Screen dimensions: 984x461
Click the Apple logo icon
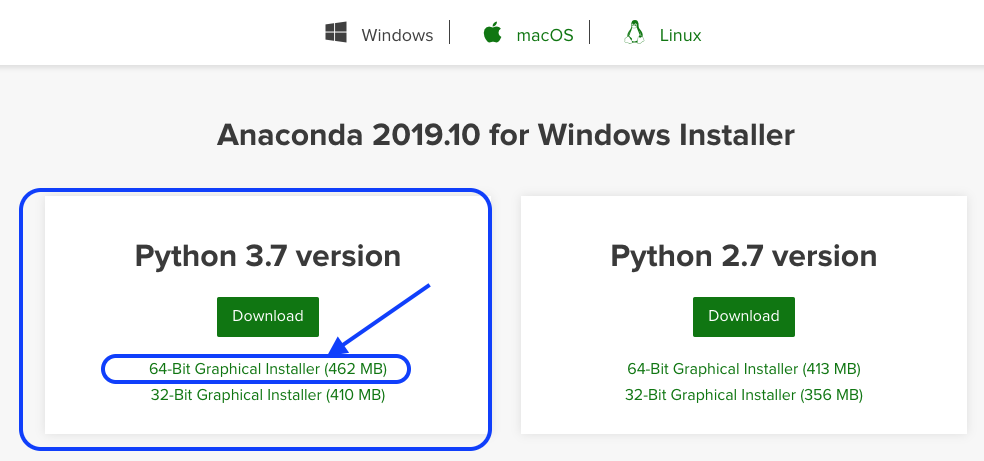(x=492, y=33)
